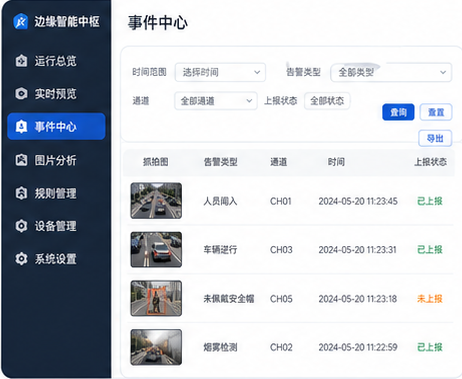
Task: Open 图片分析 from sidebar
Action: tap(56, 160)
